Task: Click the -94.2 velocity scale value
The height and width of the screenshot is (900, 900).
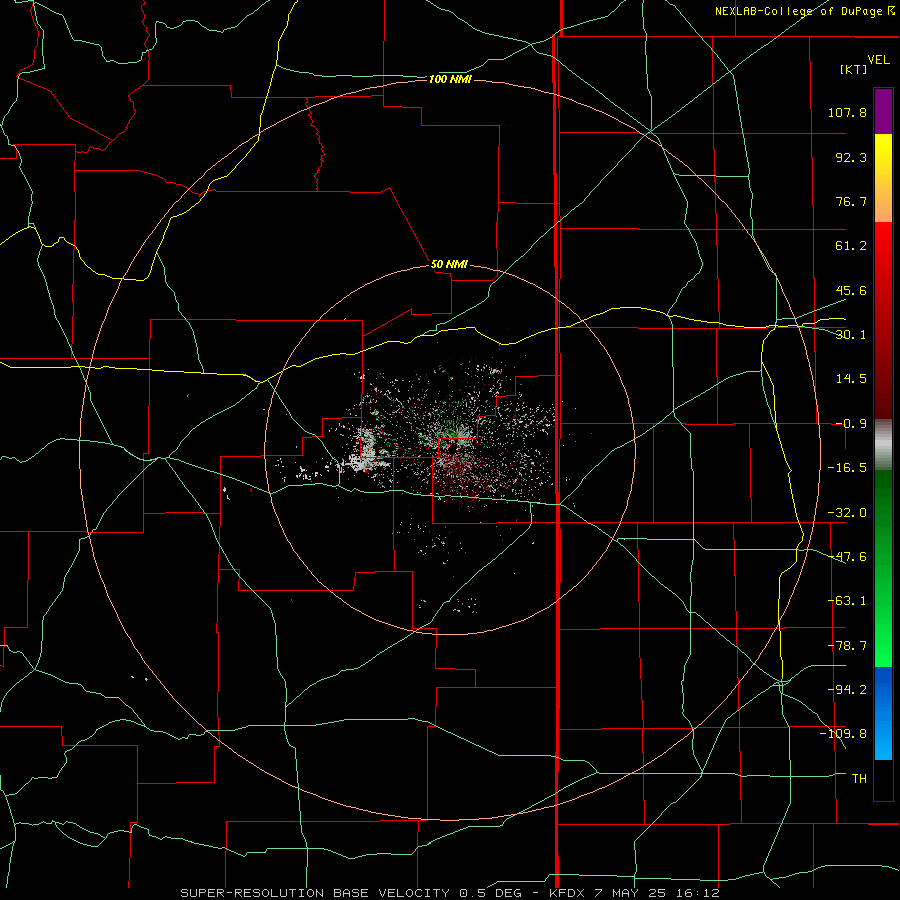Action: pos(847,690)
